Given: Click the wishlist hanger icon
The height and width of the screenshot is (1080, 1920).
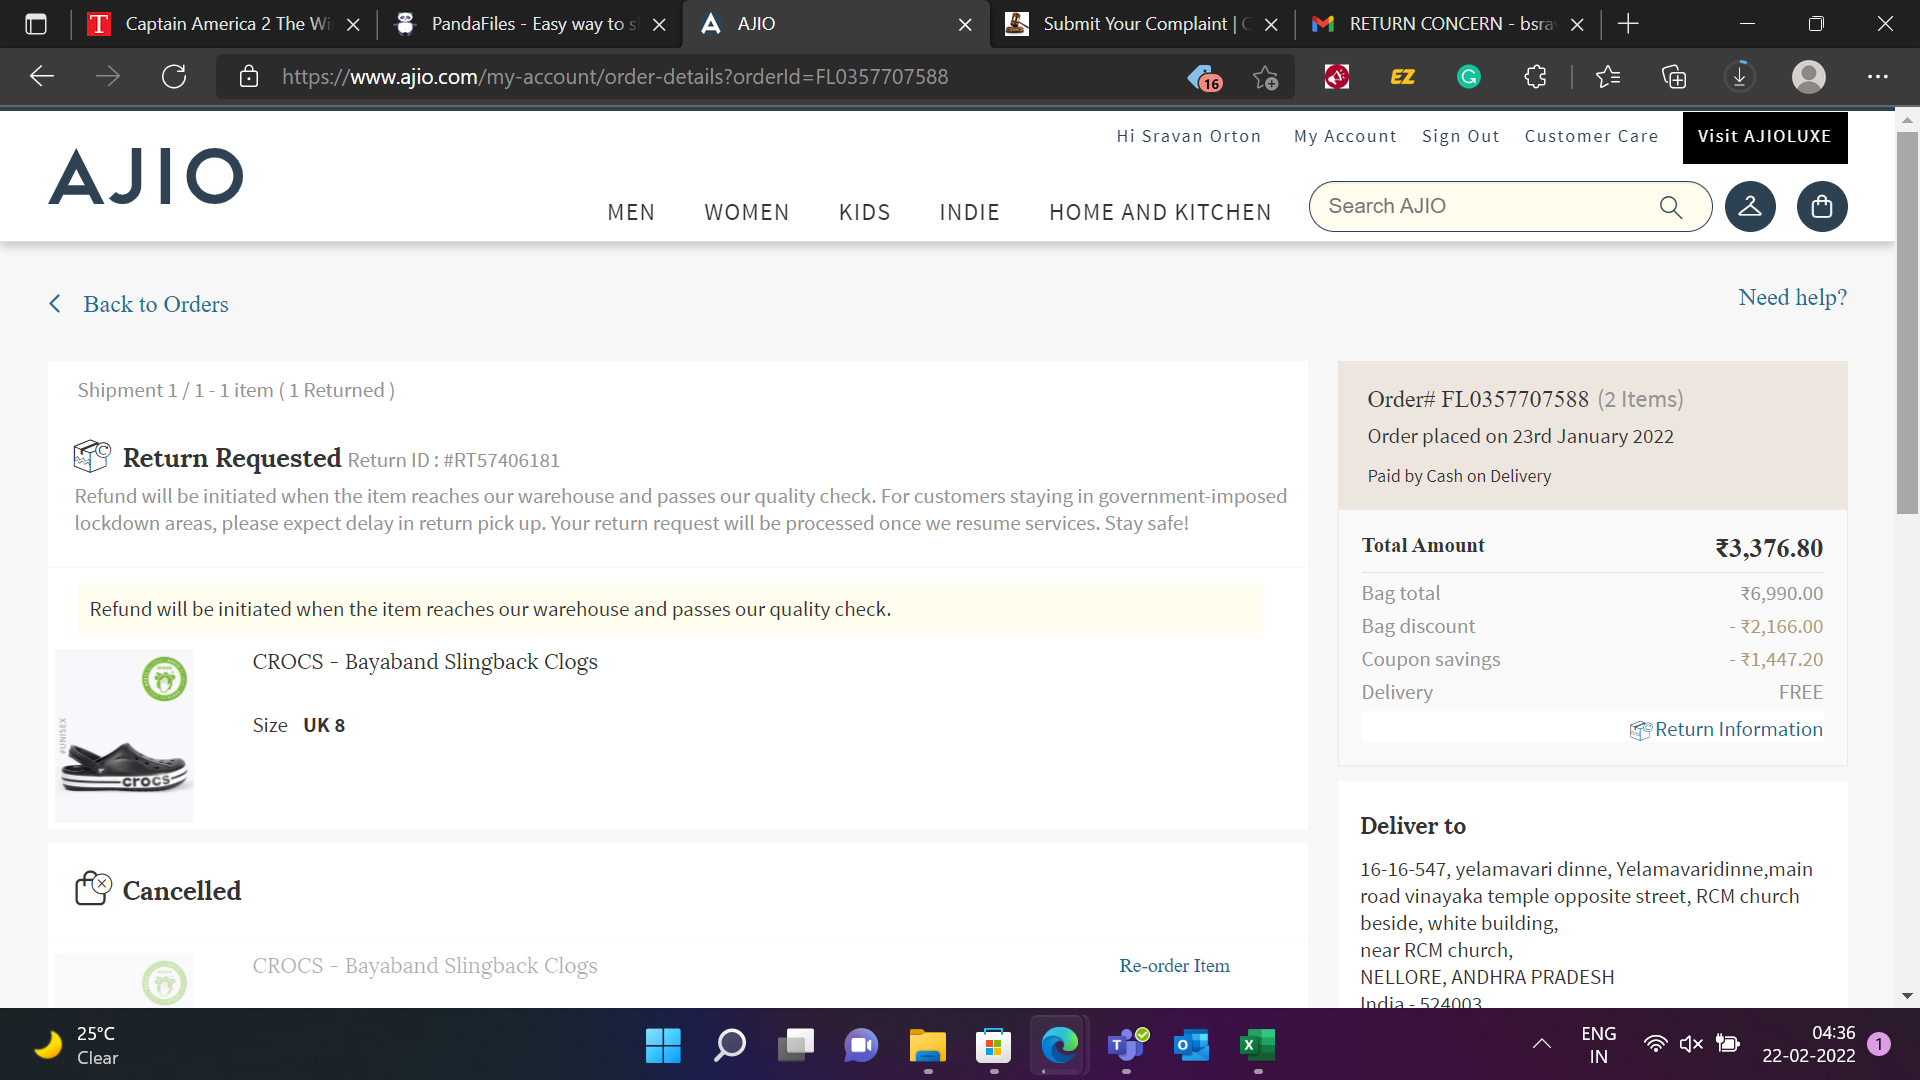Looking at the screenshot, I should (x=1750, y=207).
